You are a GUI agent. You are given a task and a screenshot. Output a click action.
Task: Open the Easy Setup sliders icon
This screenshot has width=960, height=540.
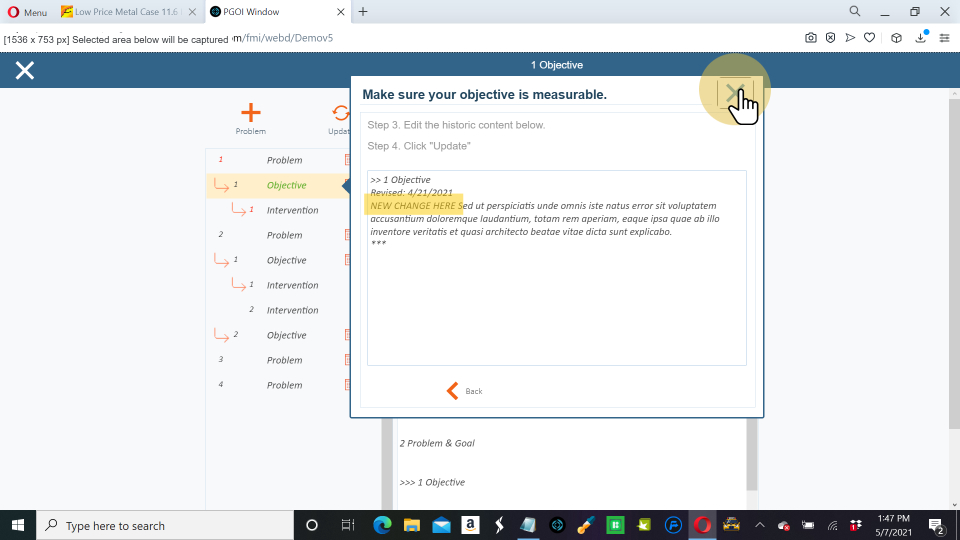coord(944,38)
